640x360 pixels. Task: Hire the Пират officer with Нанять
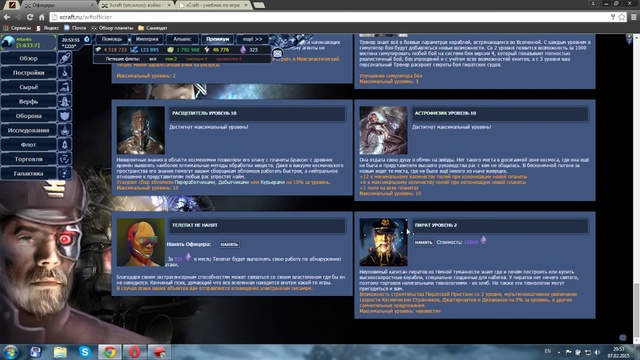point(423,242)
